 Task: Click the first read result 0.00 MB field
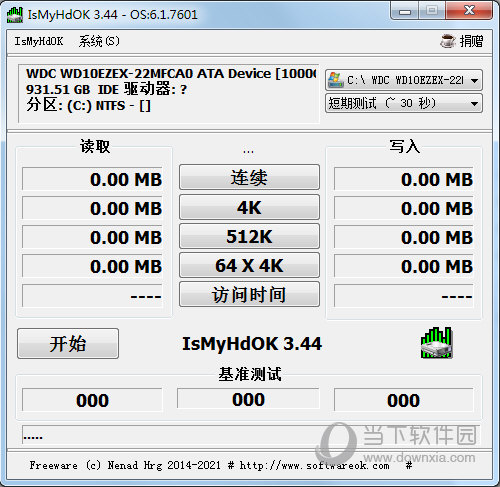(92, 179)
